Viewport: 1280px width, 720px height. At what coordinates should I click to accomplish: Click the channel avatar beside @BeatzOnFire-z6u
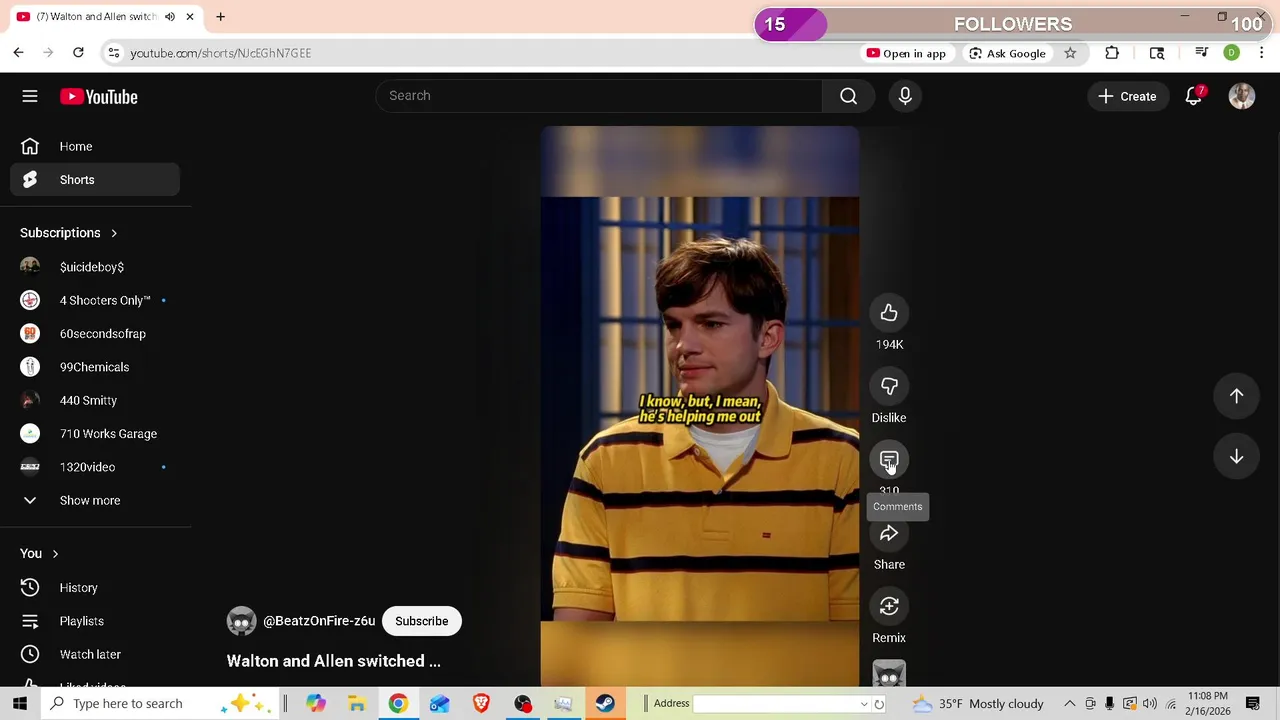click(241, 621)
